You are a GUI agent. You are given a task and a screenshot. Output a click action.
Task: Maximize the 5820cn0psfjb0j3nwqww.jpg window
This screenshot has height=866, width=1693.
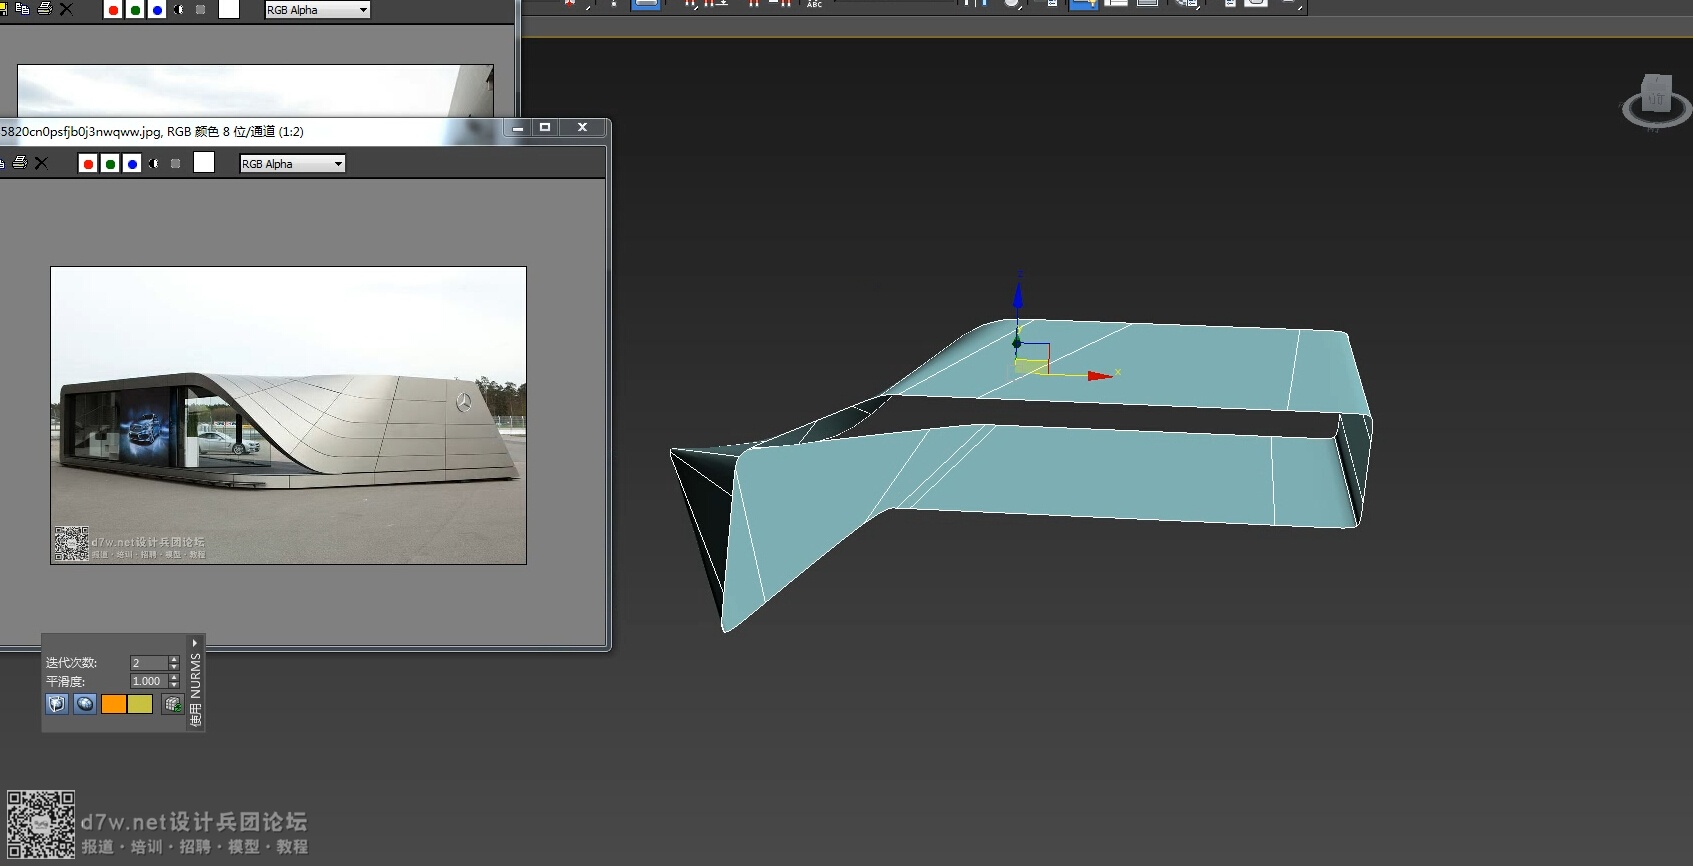545,128
